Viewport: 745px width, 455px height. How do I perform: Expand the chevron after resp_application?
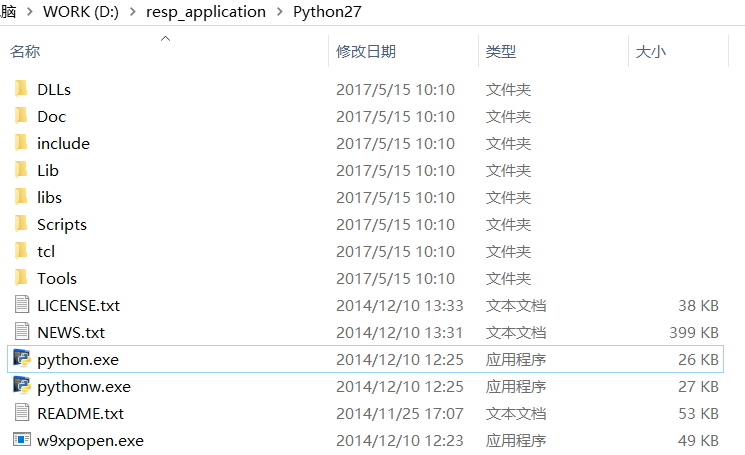[x=280, y=12]
